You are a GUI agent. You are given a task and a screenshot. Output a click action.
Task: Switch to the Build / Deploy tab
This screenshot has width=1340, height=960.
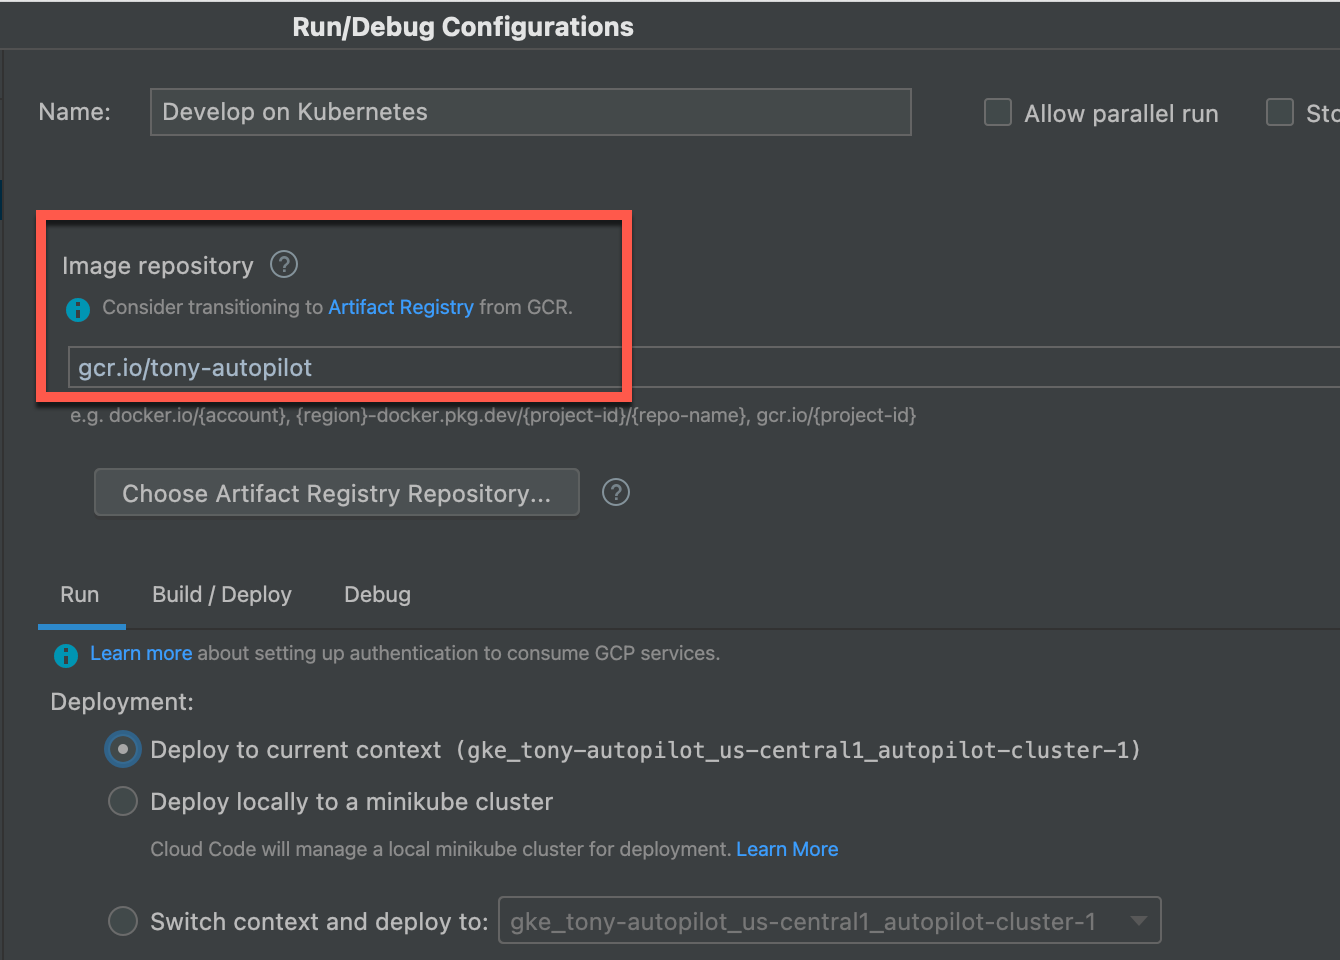(x=222, y=595)
